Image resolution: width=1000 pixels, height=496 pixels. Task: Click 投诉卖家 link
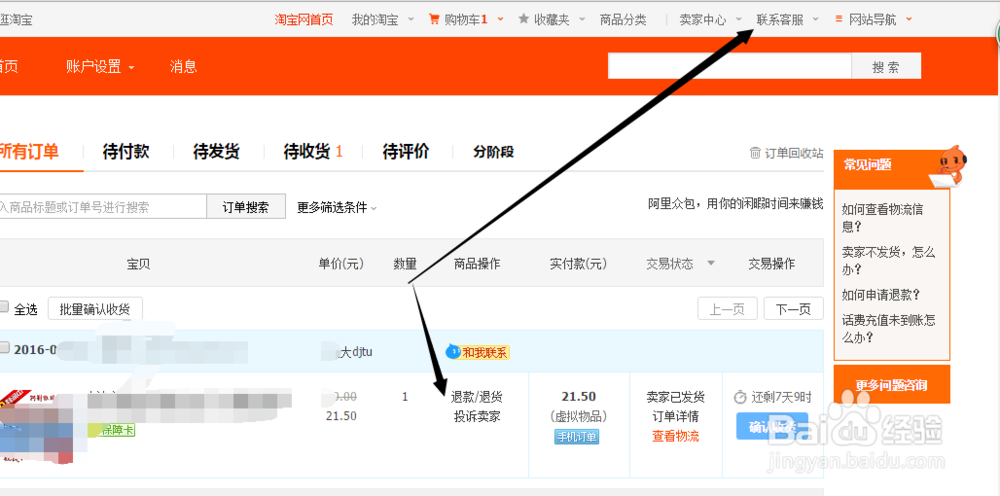[476, 417]
